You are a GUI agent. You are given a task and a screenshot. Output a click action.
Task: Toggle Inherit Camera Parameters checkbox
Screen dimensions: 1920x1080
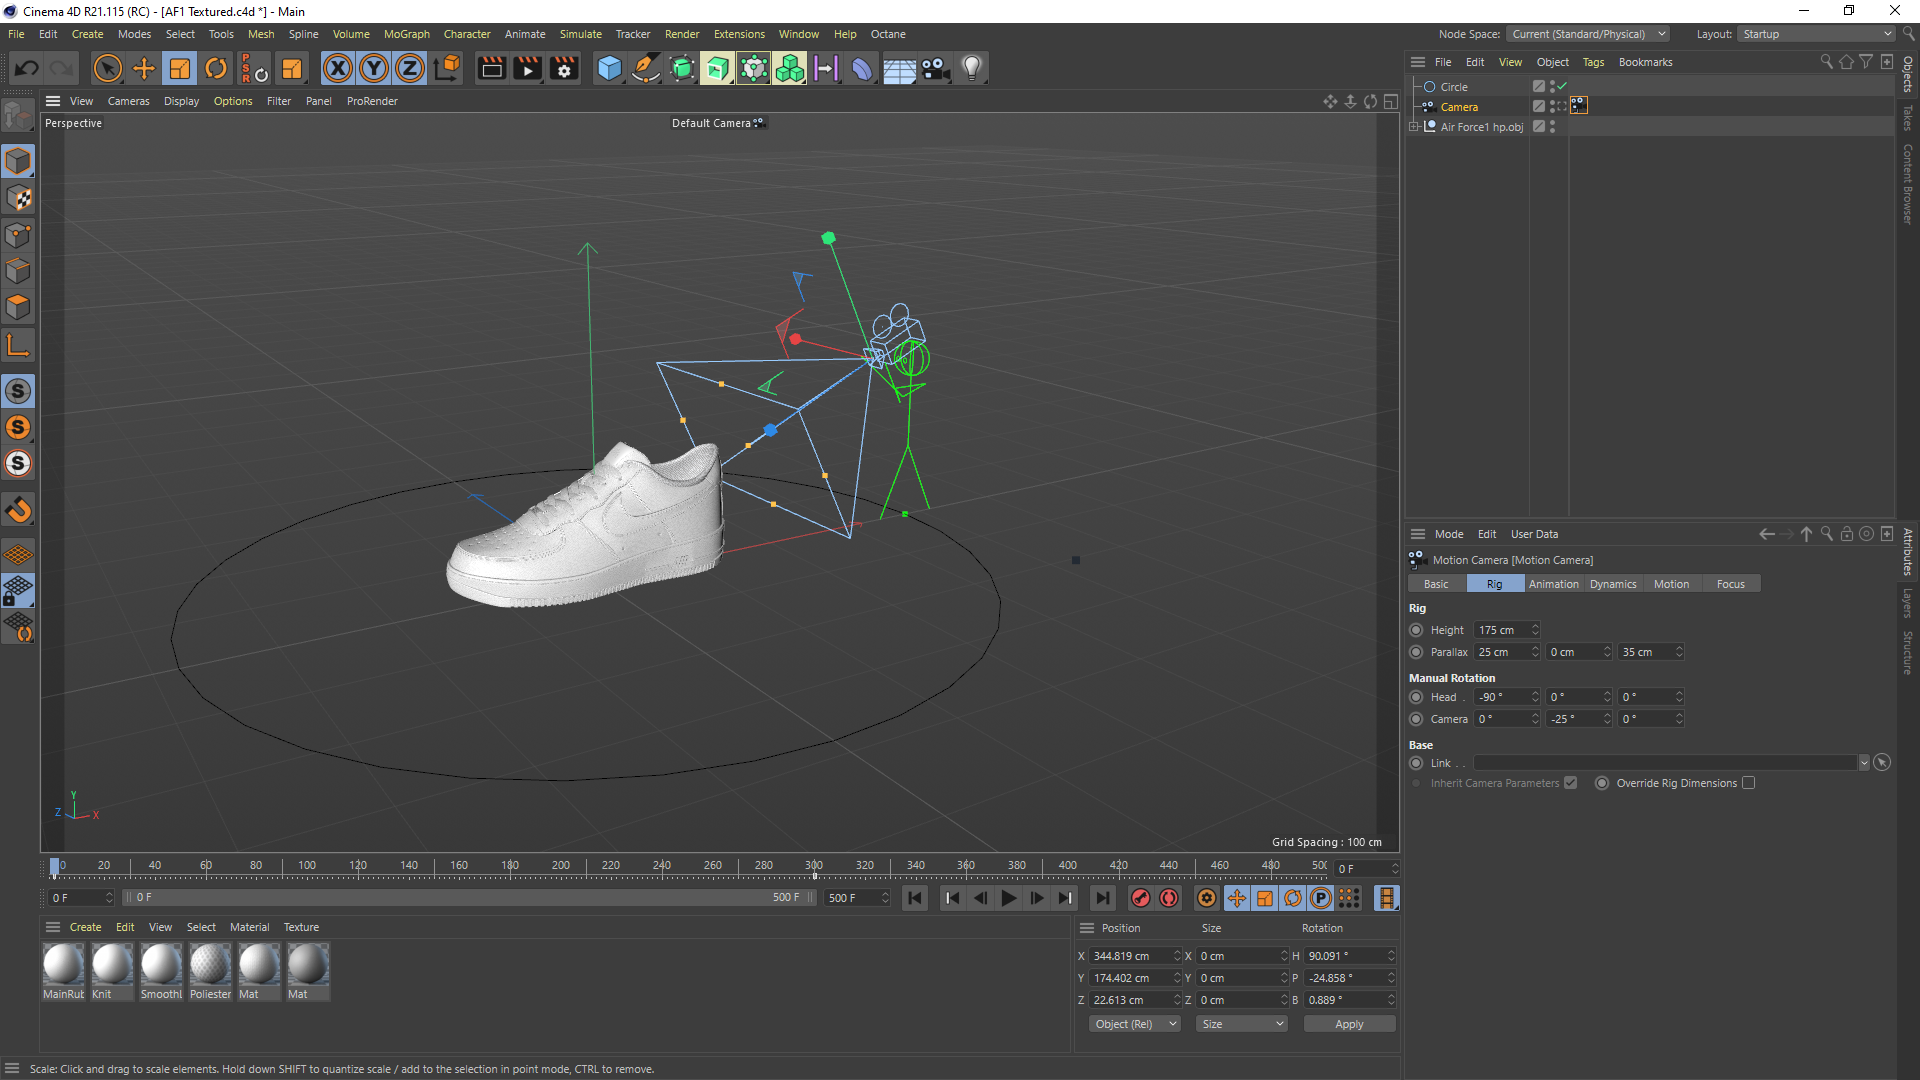(1570, 783)
